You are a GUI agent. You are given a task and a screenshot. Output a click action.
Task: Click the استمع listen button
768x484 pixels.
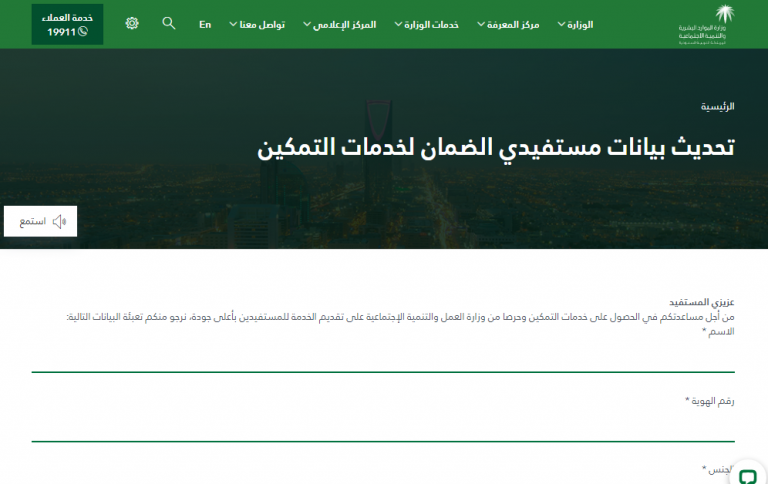click(41, 221)
